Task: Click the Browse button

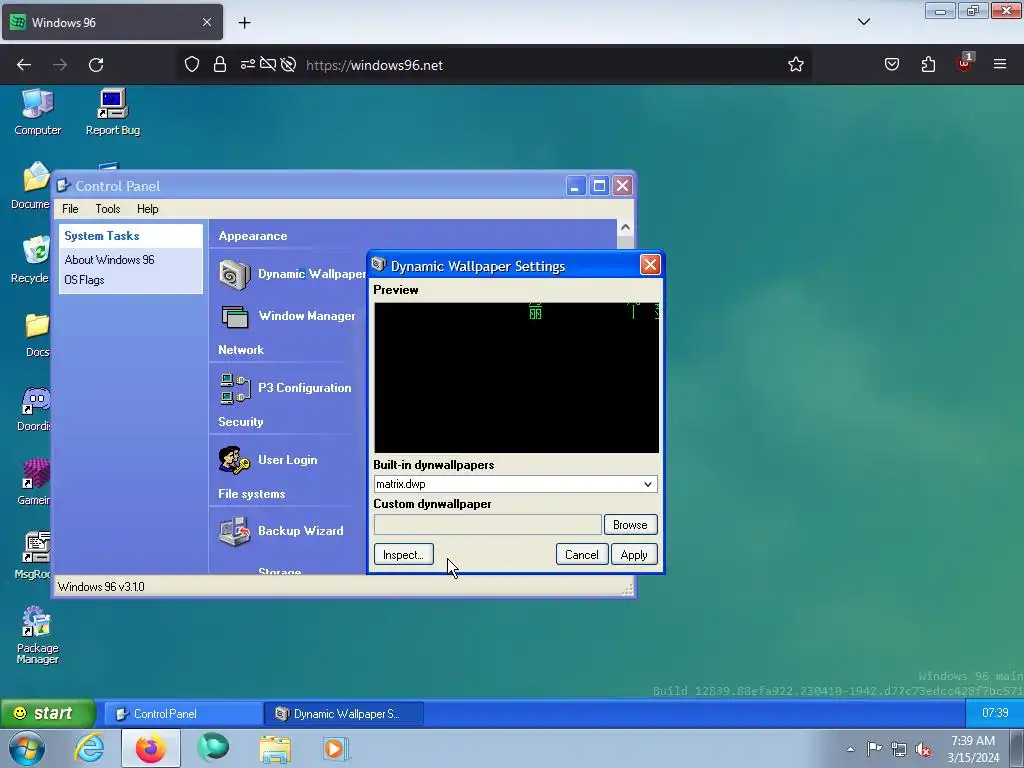Action: point(630,525)
